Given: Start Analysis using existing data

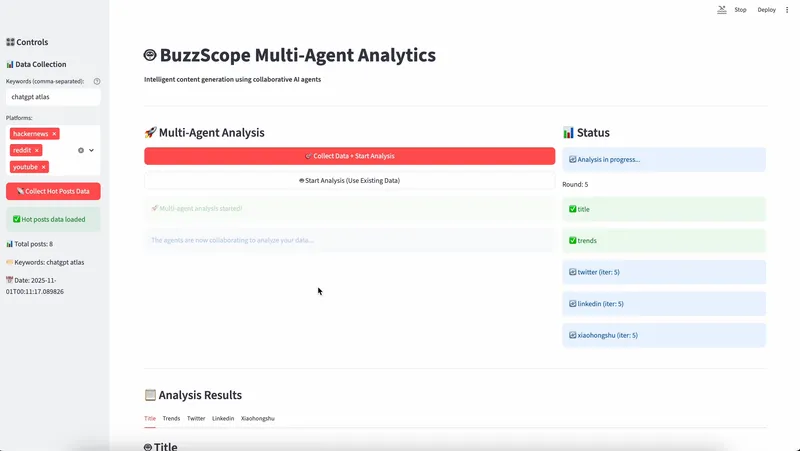Looking at the screenshot, I should [x=349, y=181].
